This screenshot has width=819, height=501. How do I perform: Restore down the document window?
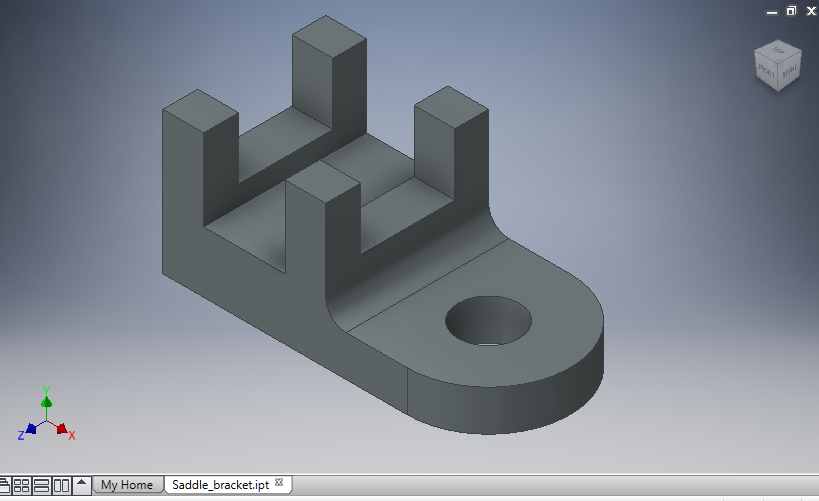coord(791,10)
